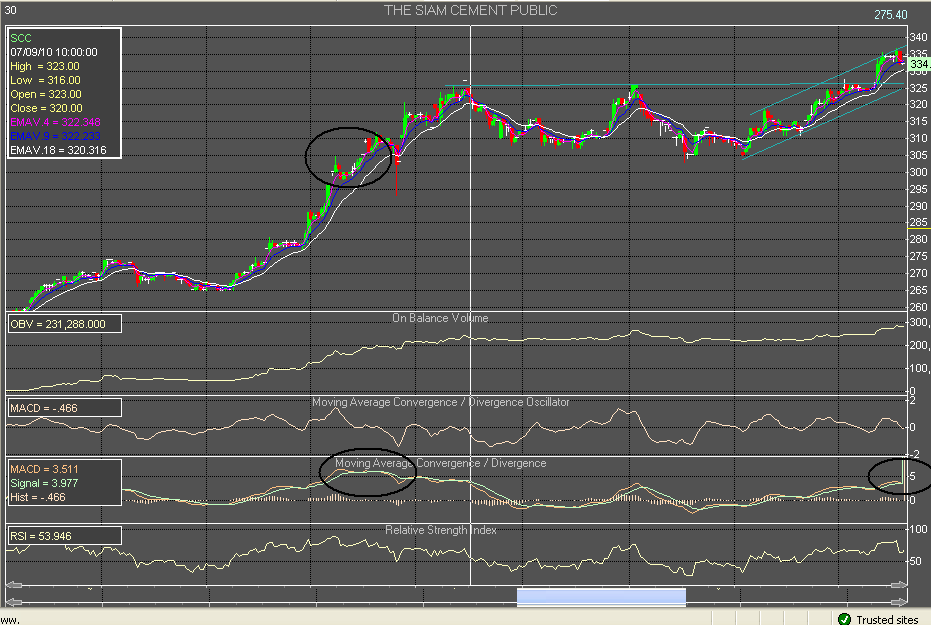The image size is (931, 625).
Task: Click the MACD = 3.511 reading
Action: click(x=44, y=469)
